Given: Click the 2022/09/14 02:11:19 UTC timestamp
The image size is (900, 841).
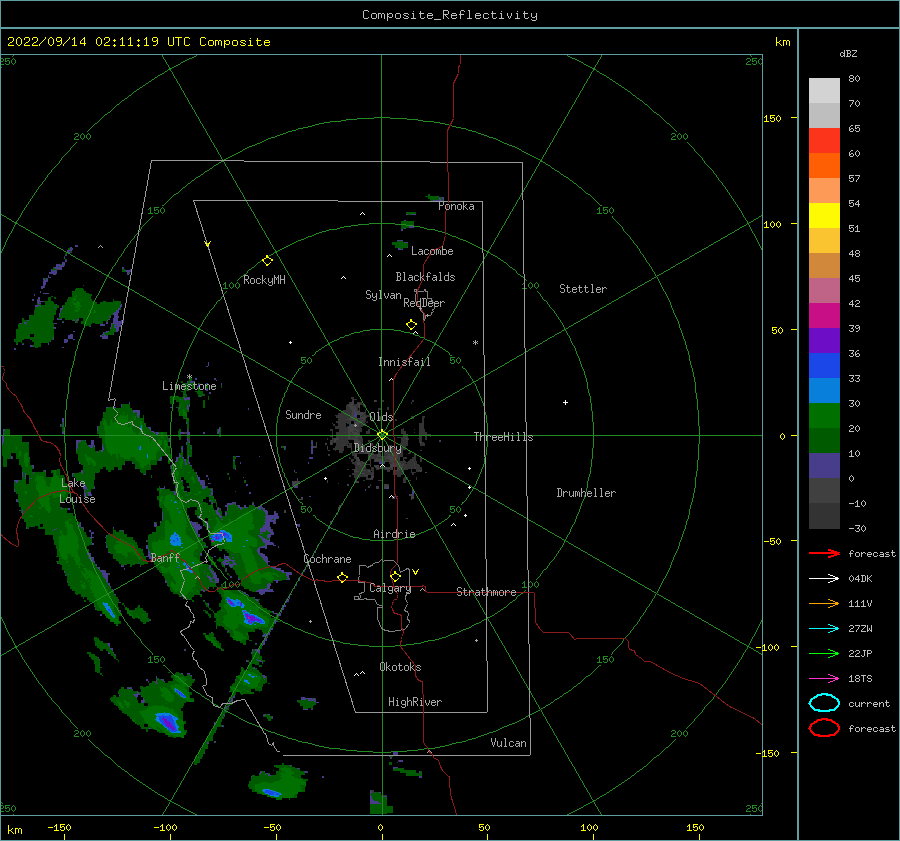Looking at the screenshot, I should tap(98, 42).
